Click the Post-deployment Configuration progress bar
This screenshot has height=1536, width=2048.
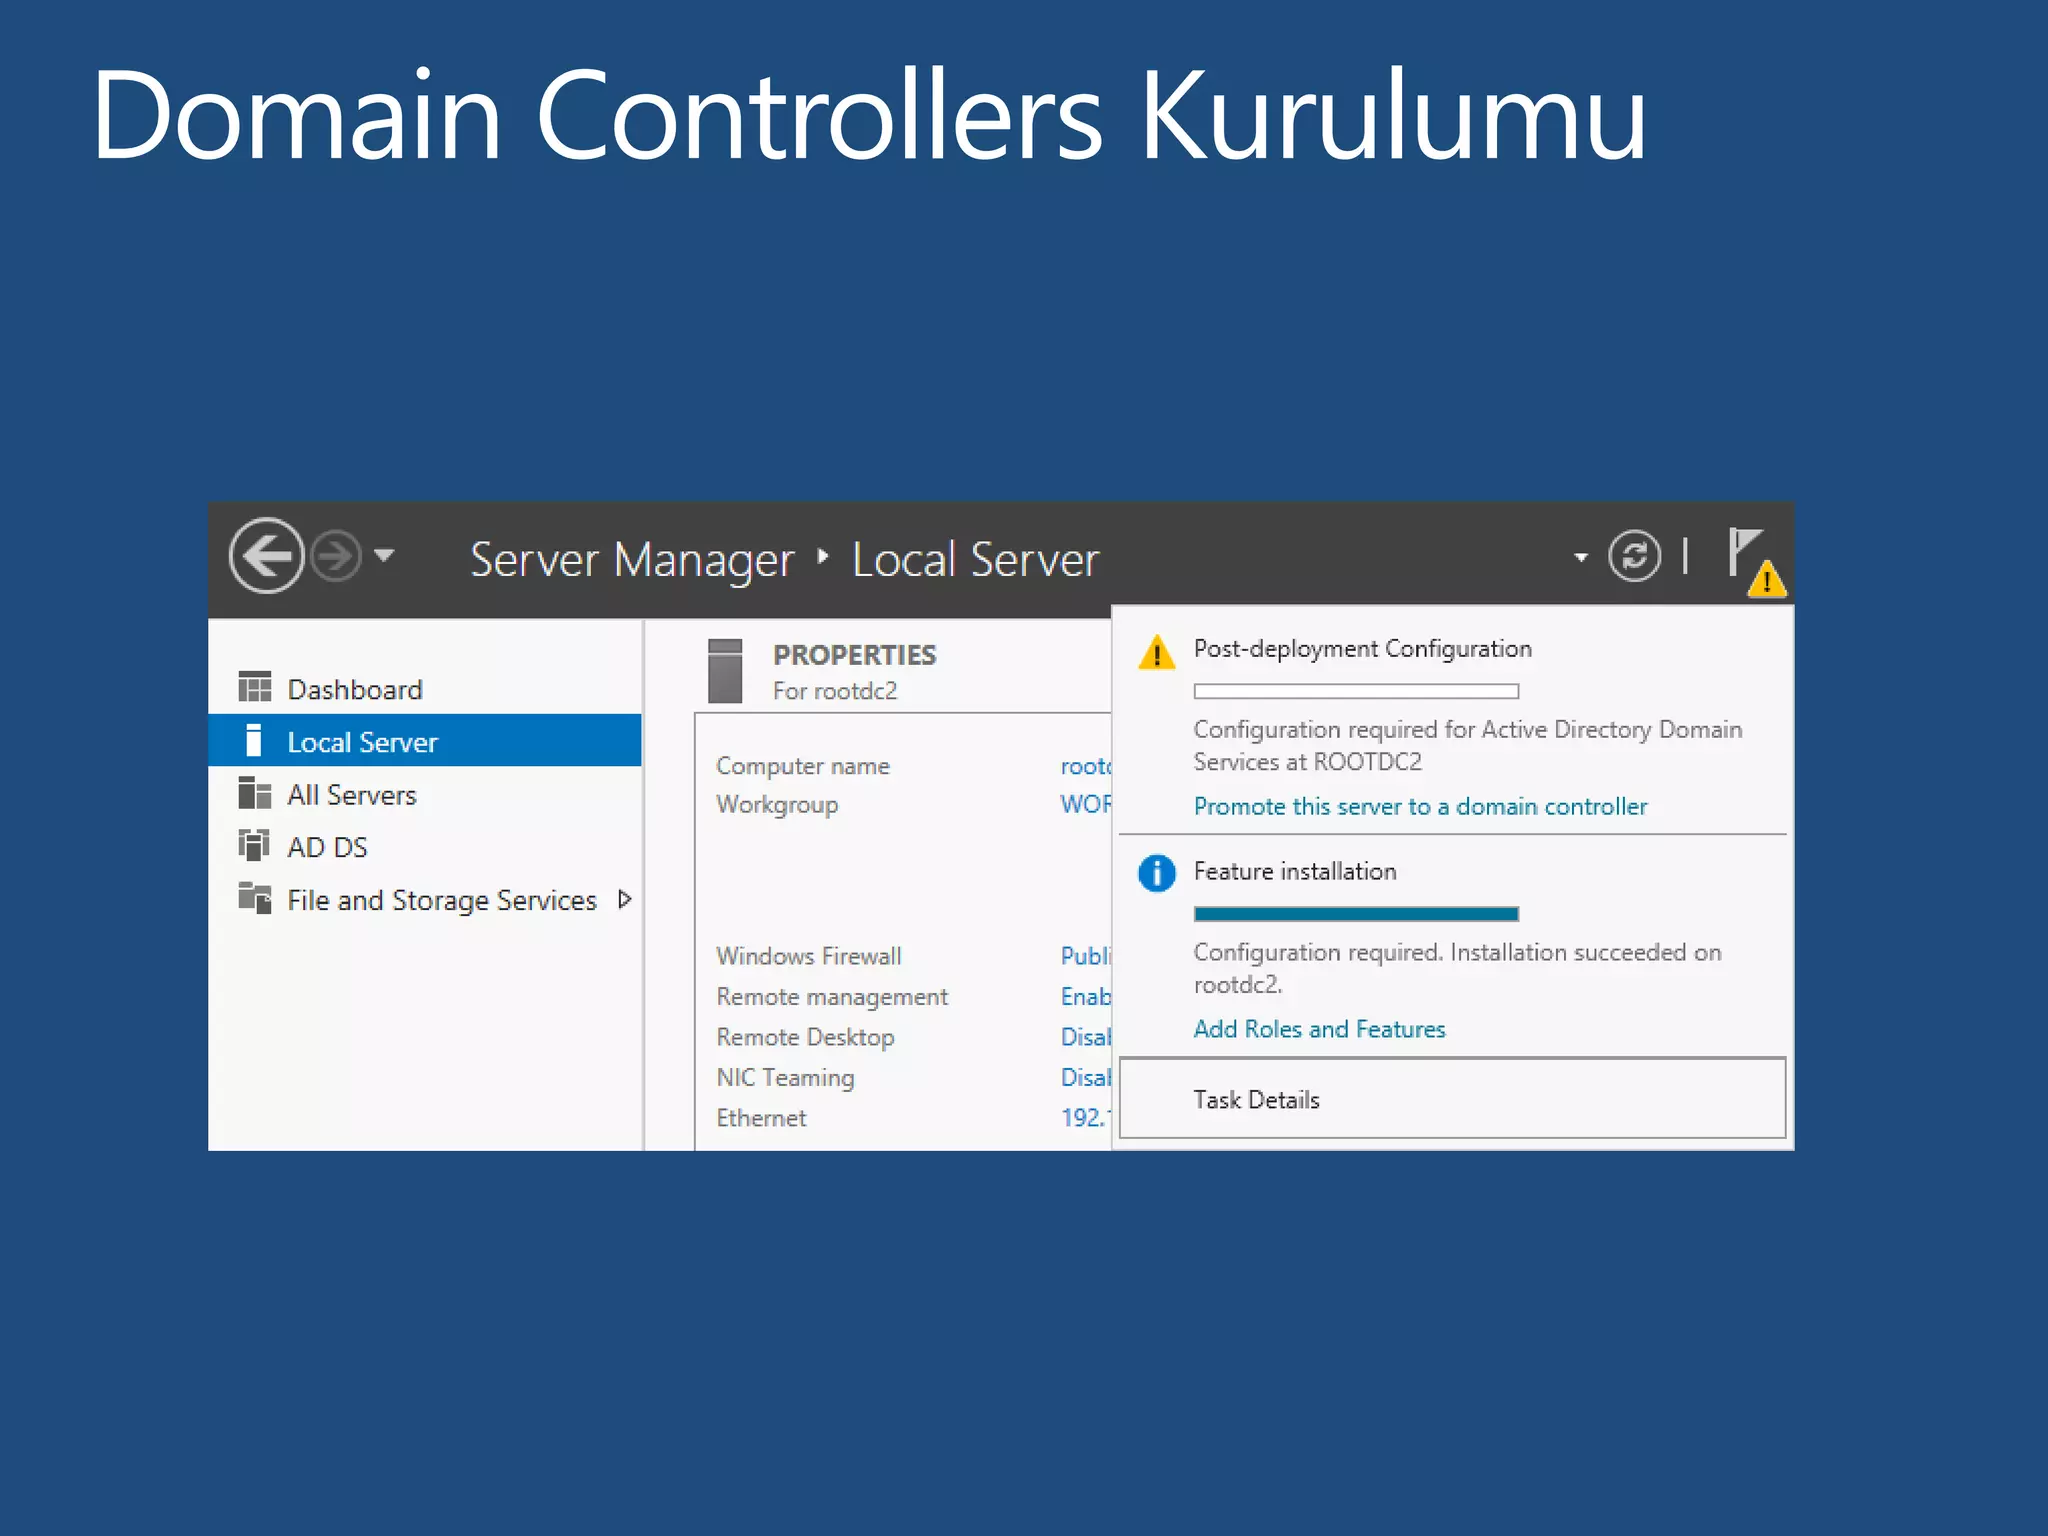point(1356,691)
